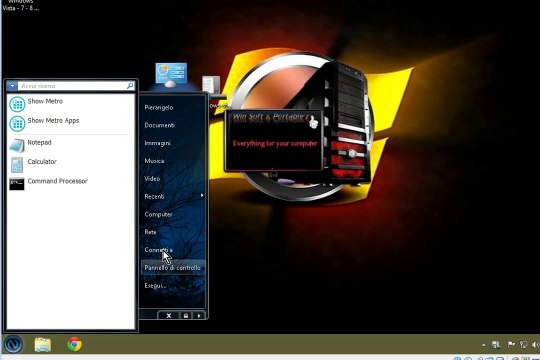
Task: Open Action Center flag icon
Action: (x=511, y=344)
